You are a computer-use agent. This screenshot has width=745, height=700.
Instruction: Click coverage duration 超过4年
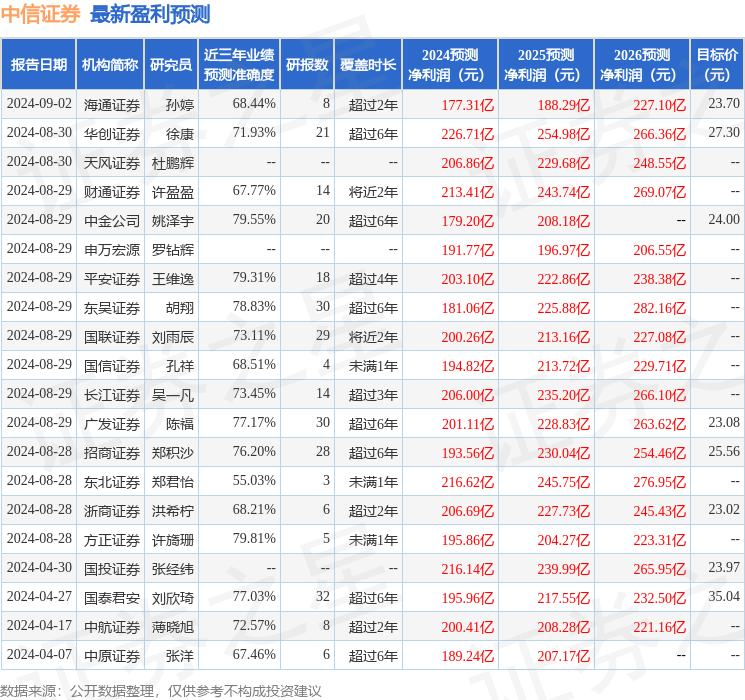coord(373,278)
